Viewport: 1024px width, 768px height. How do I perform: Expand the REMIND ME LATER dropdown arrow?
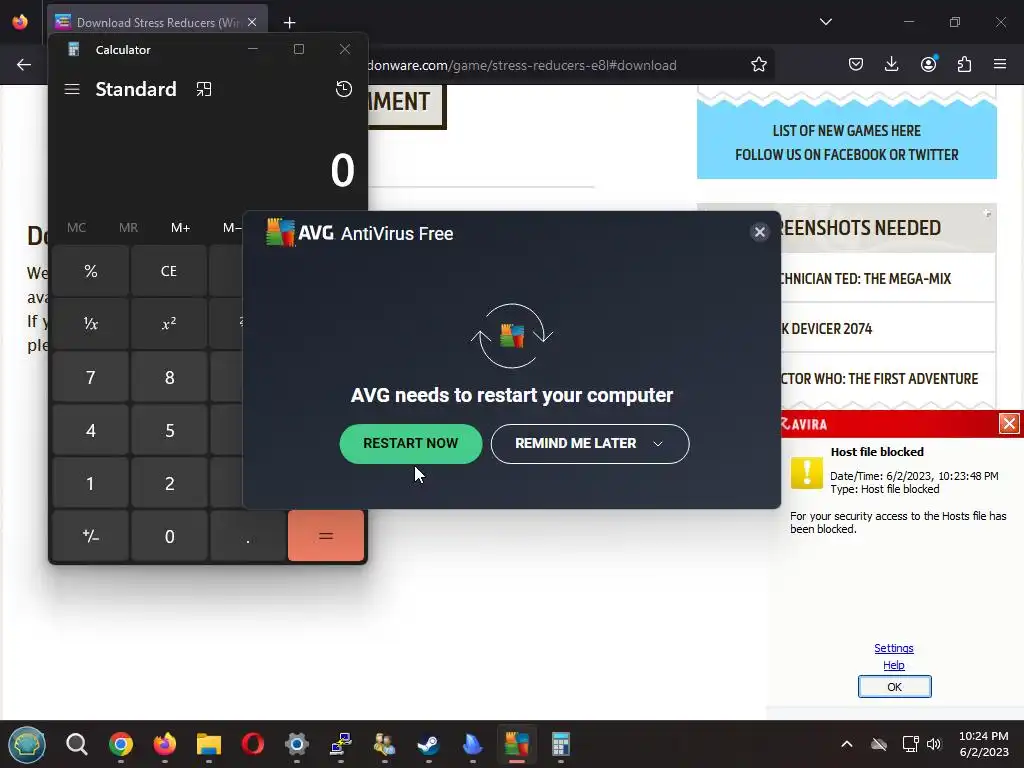click(x=658, y=444)
